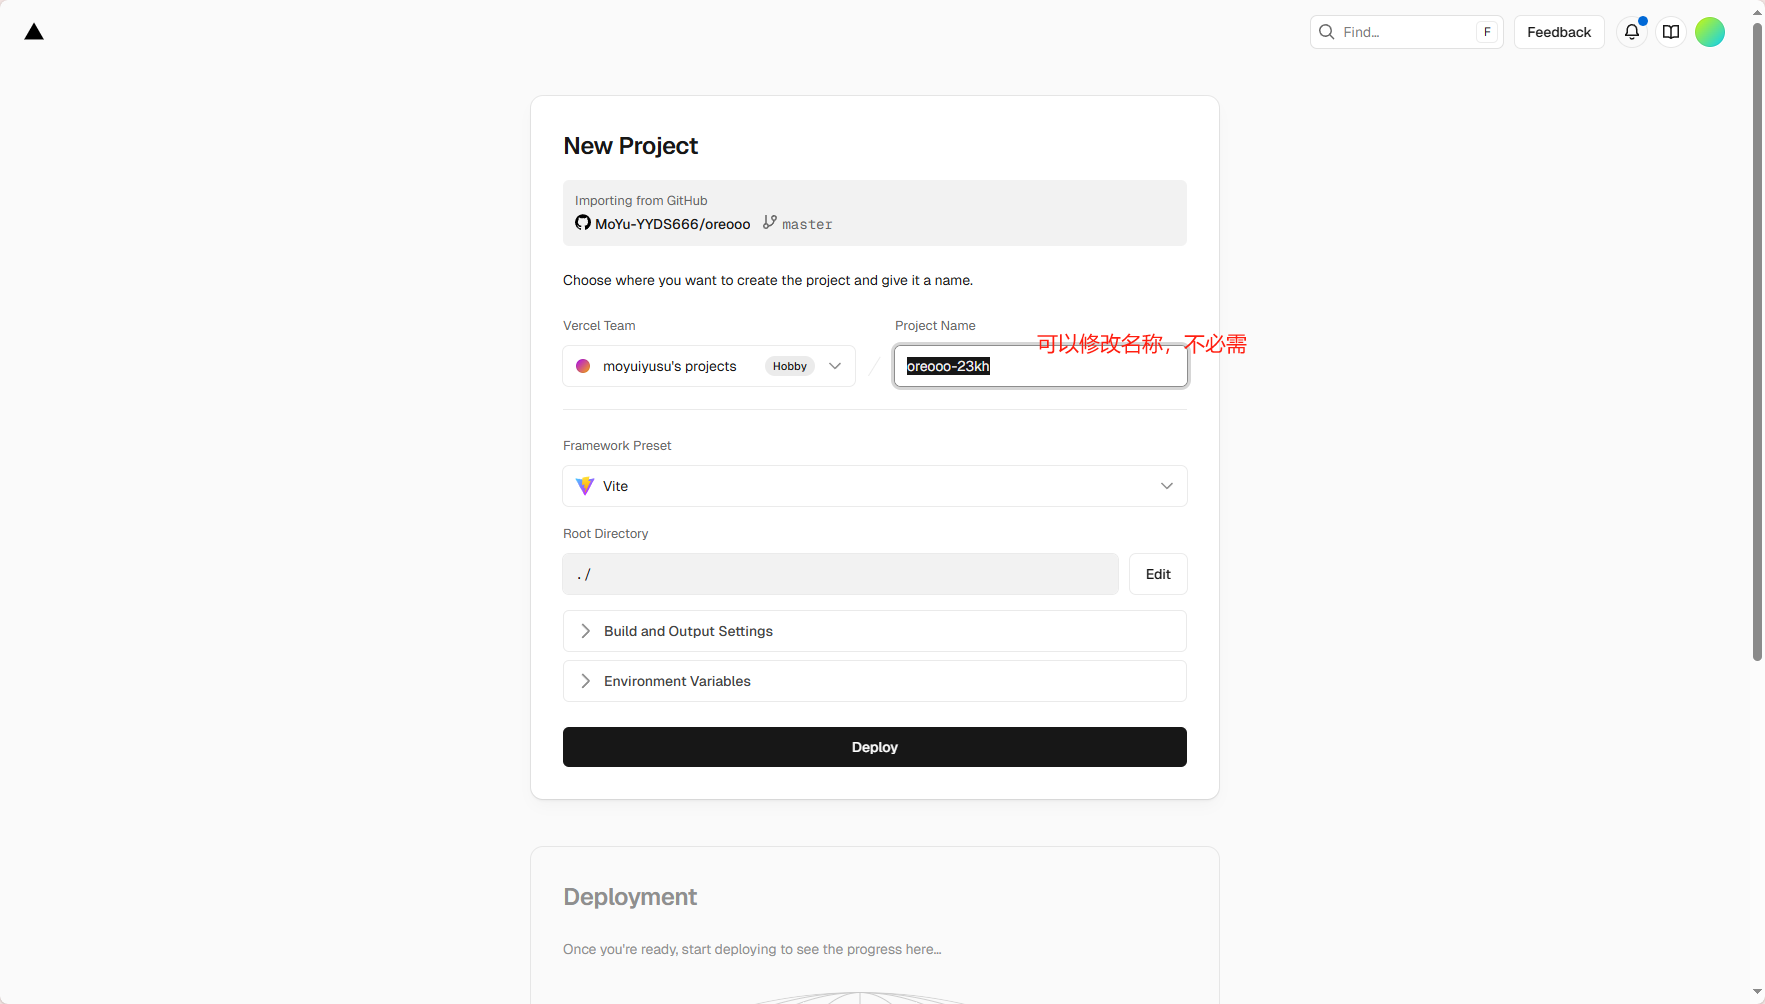Expand Environment Variables section

pyautogui.click(x=875, y=681)
